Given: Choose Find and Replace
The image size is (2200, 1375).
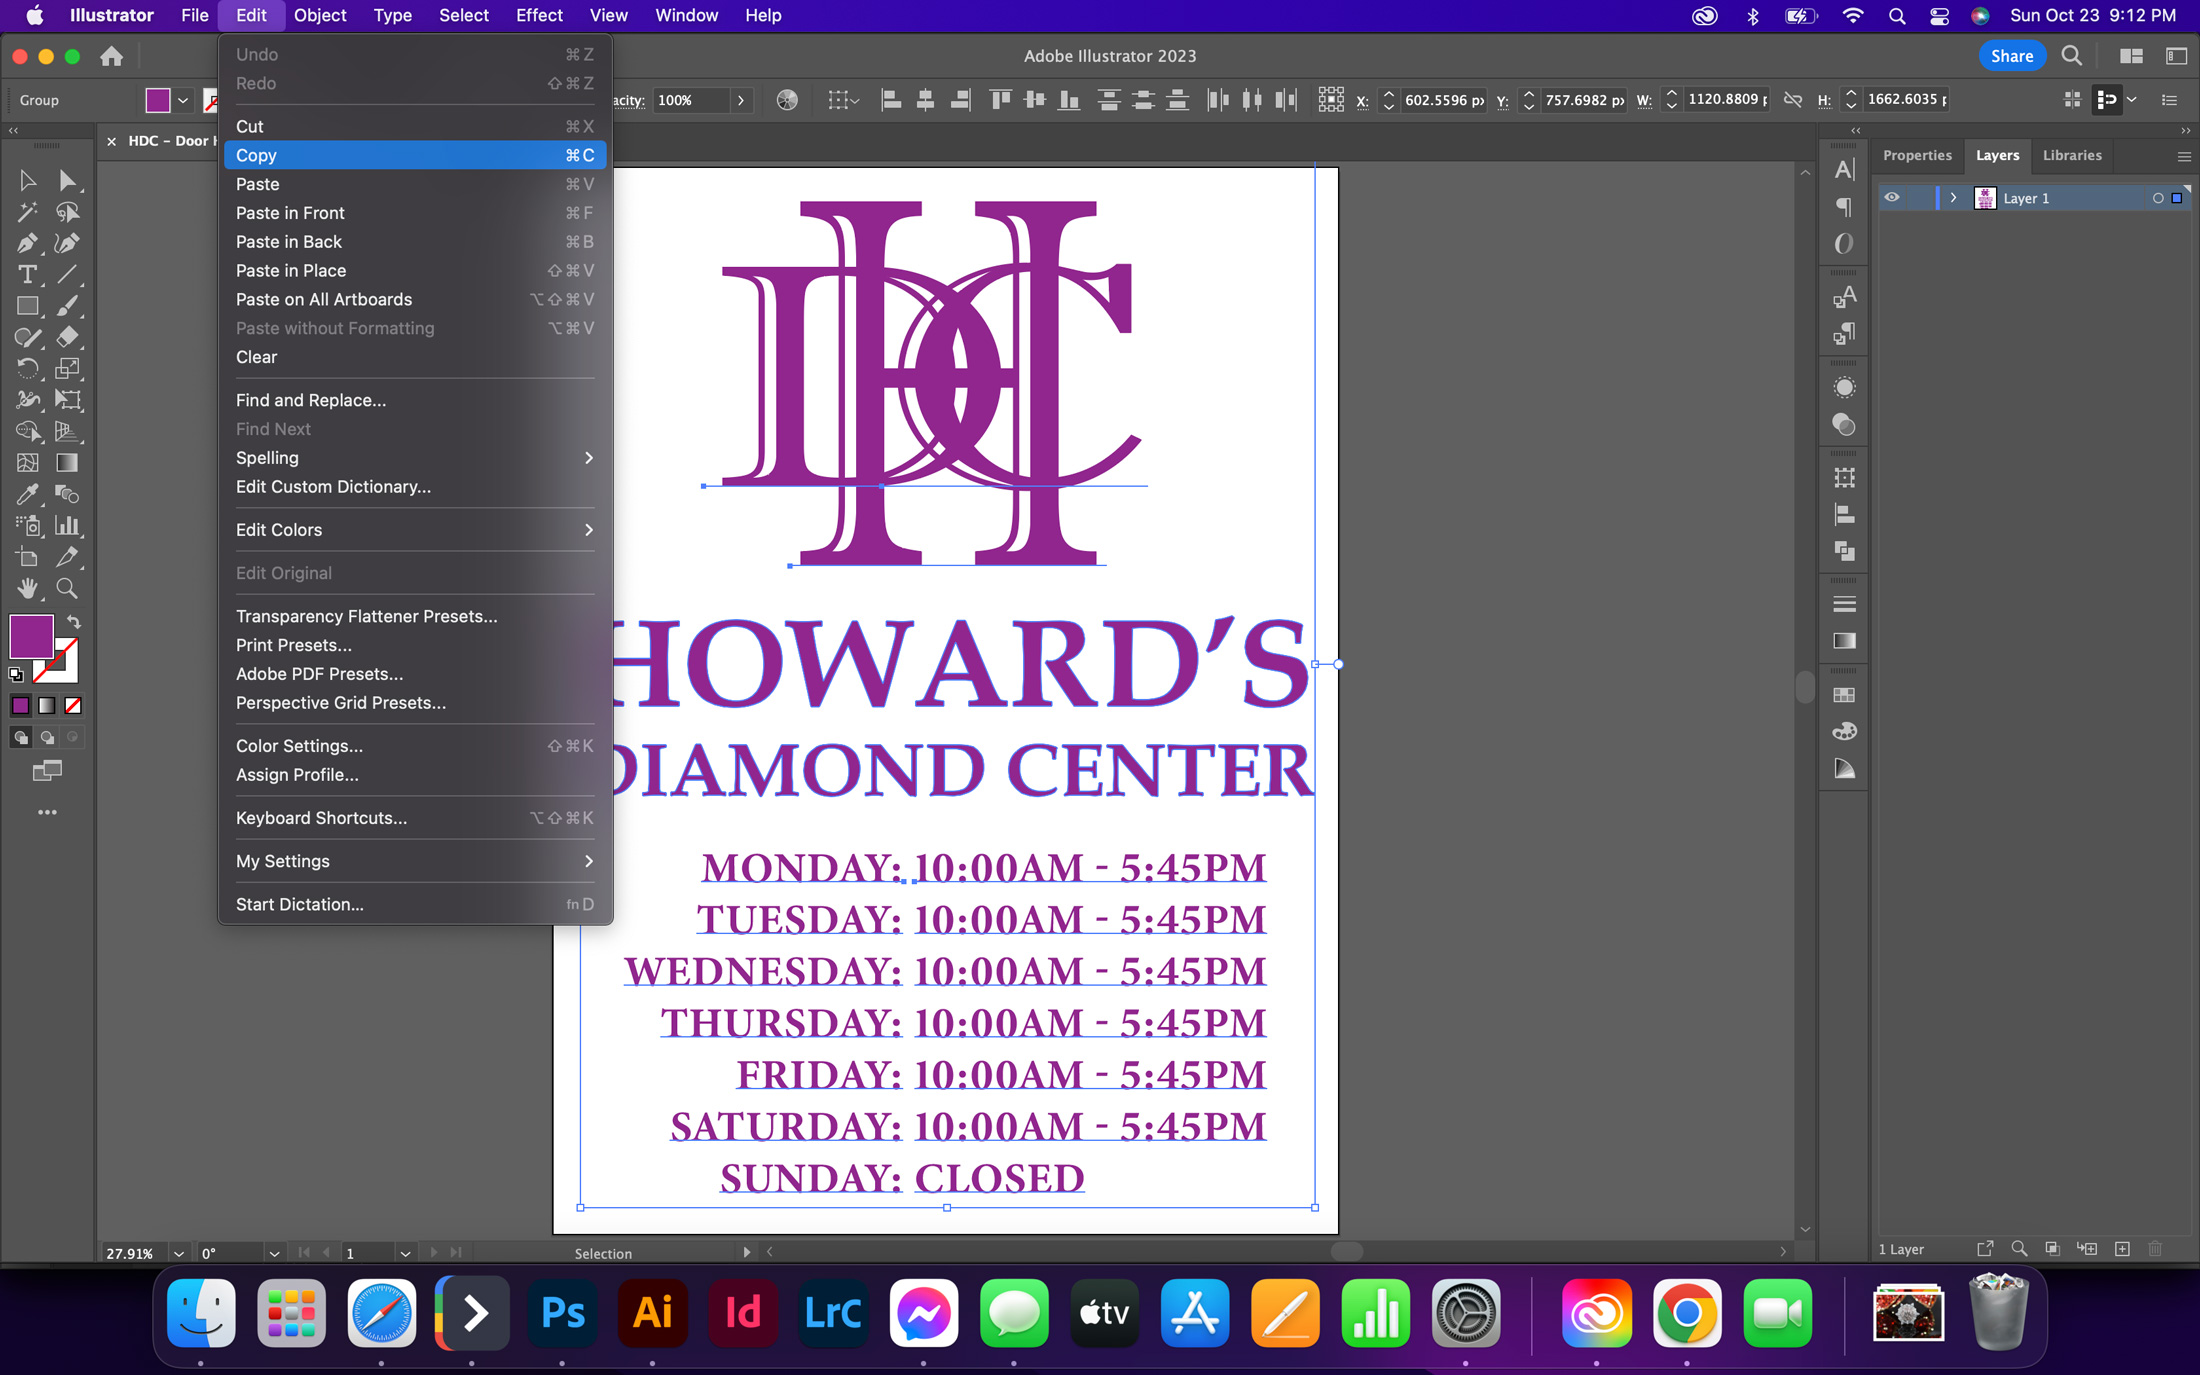Looking at the screenshot, I should [414, 400].
